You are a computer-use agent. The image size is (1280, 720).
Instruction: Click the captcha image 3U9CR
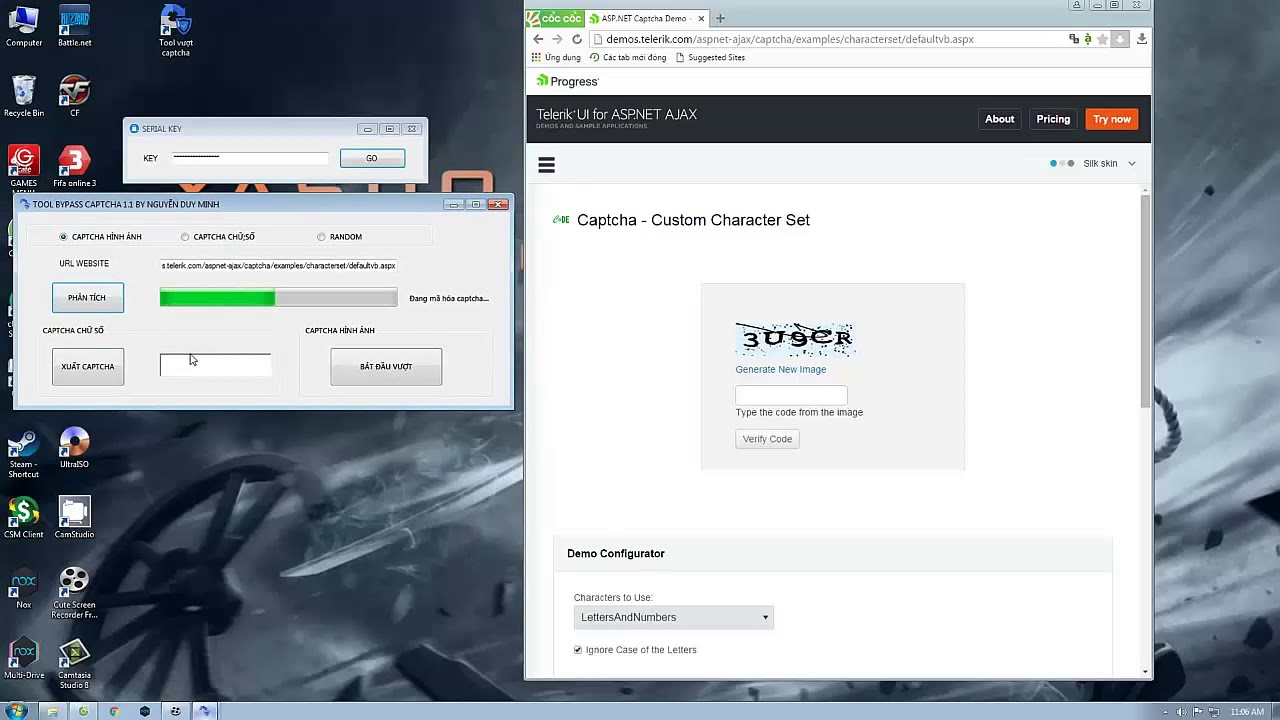[x=795, y=339]
